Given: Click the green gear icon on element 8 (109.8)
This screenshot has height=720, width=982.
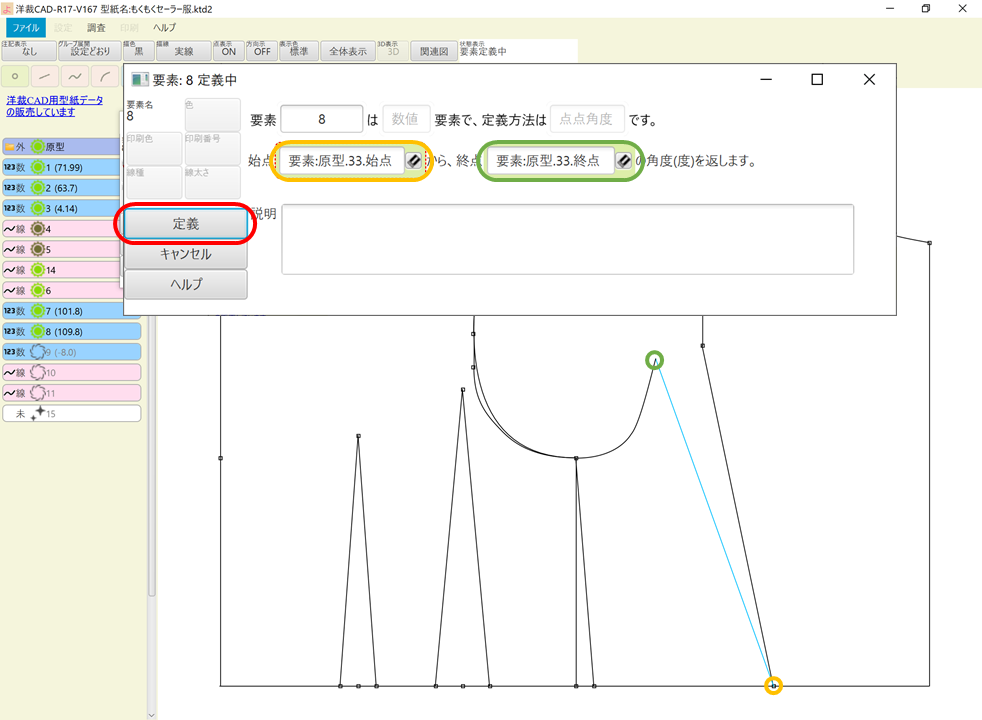Looking at the screenshot, I should (x=38, y=331).
